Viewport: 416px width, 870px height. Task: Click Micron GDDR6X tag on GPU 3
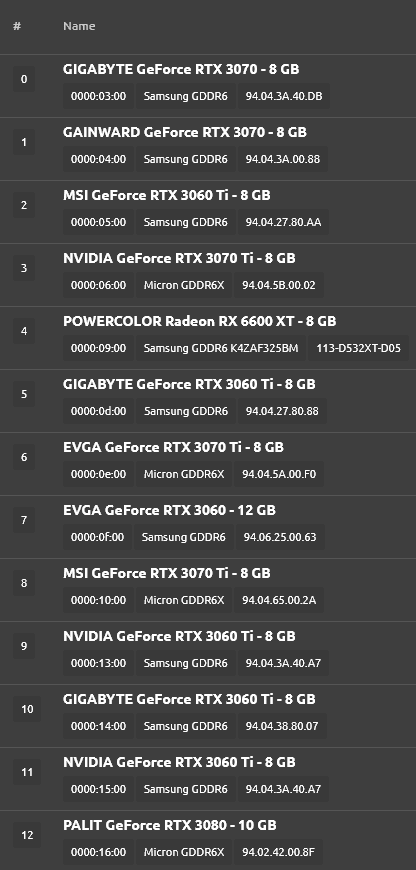pos(184,285)
